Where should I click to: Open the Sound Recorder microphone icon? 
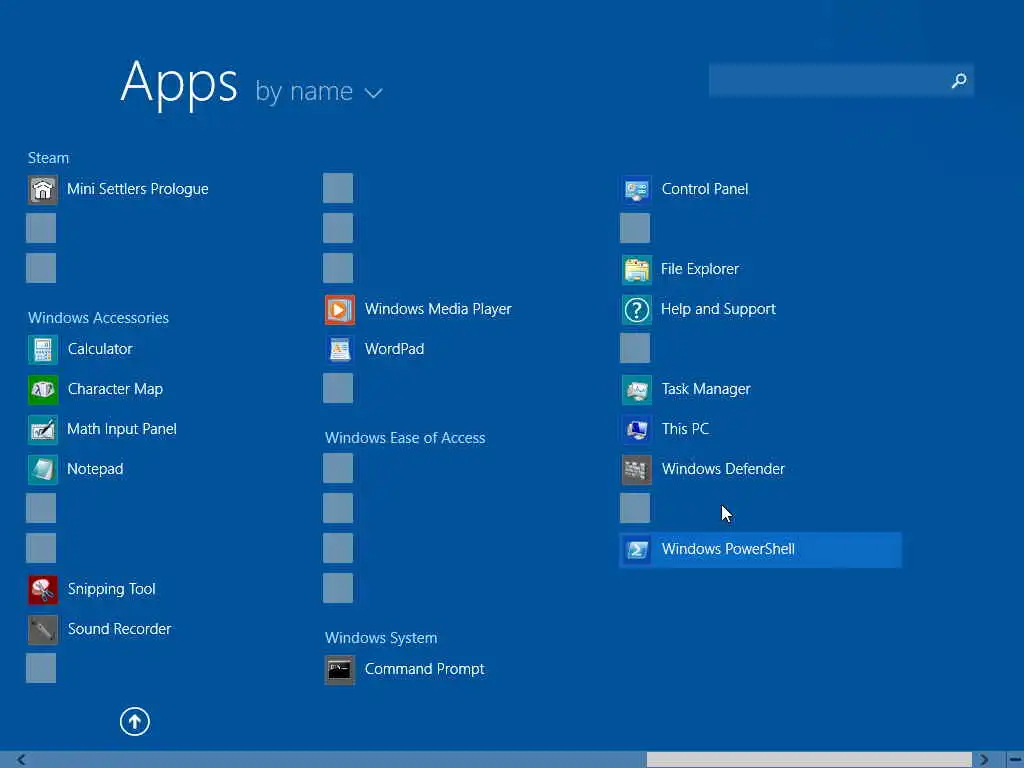coord(42,629)
